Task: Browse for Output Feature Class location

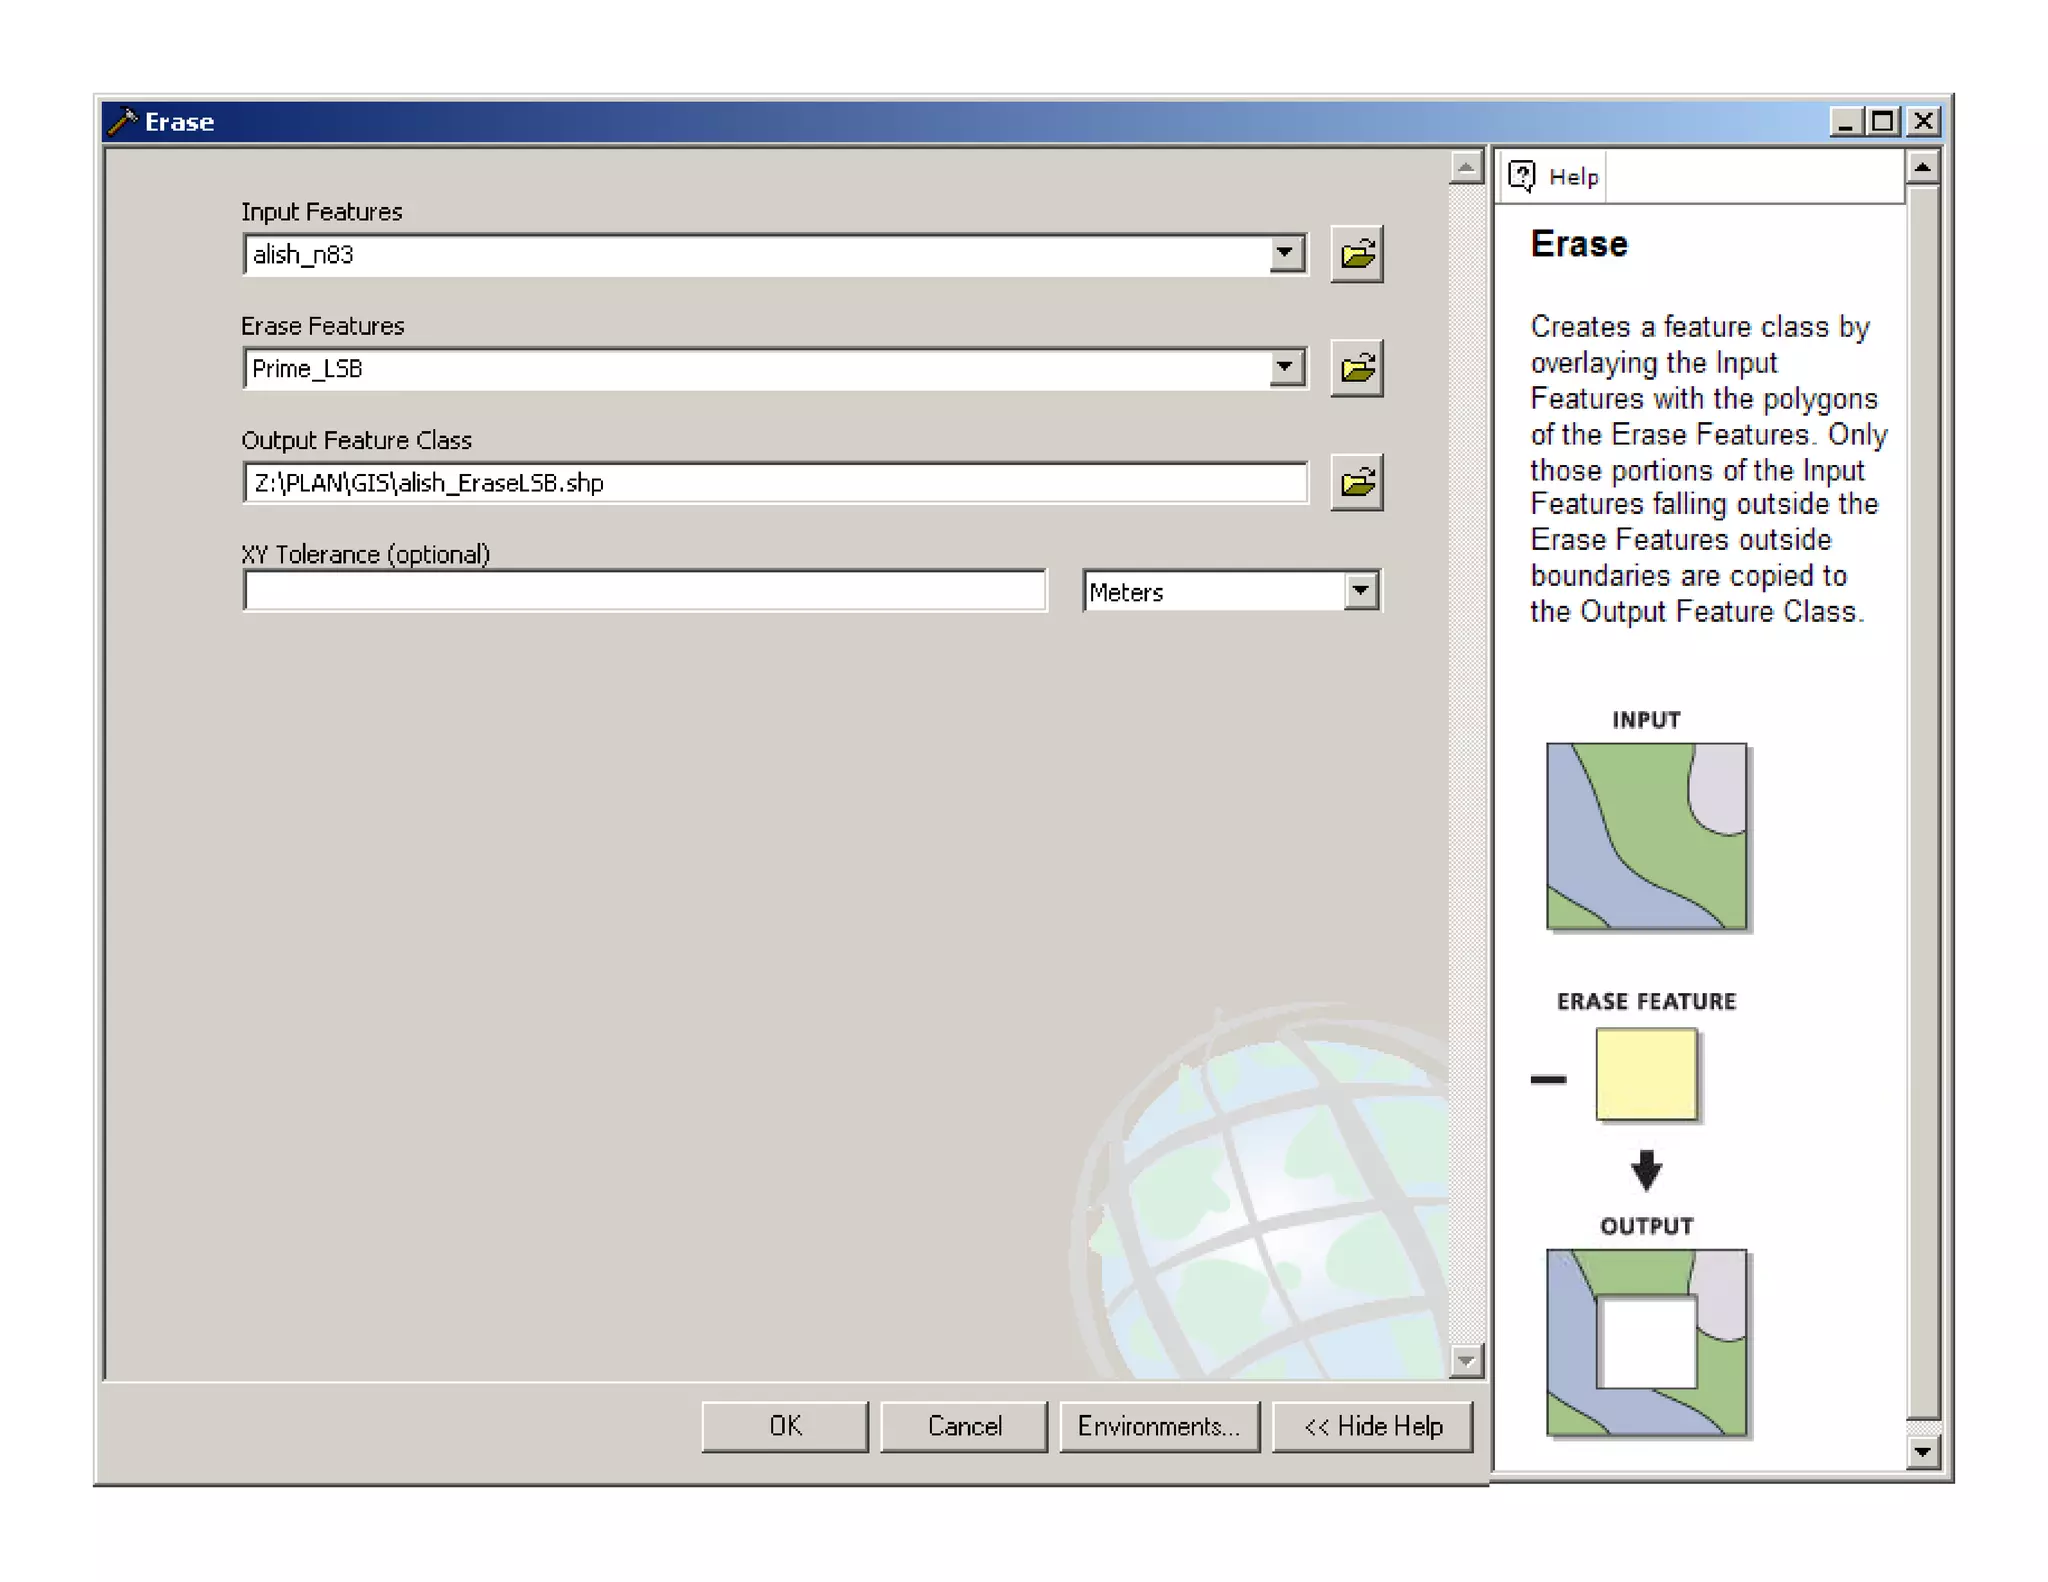Action: pos(1356,482)
